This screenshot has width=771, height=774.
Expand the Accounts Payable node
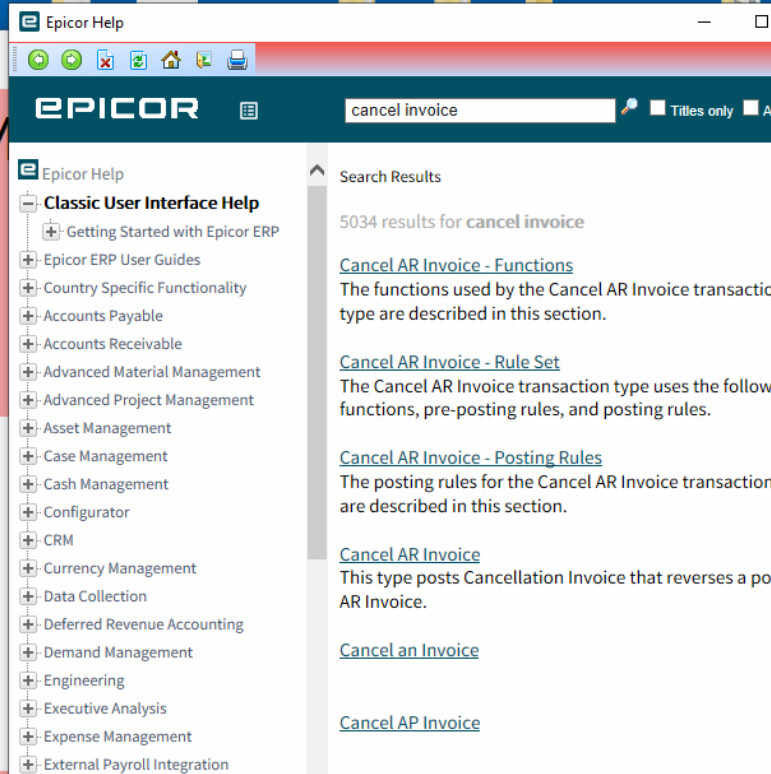(x=28, y=316)
